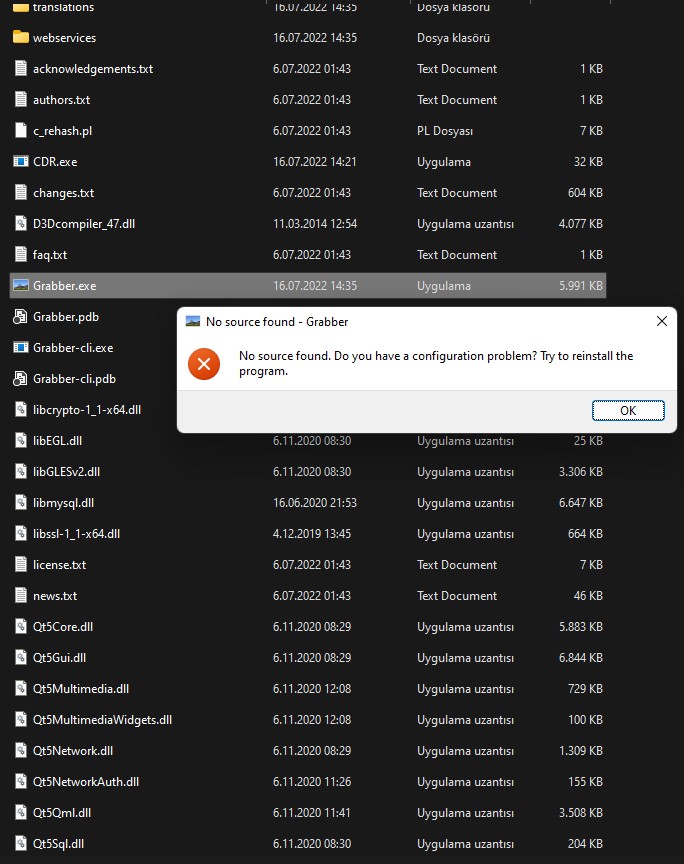
Task: Select the Qt5Multimedia.dll icon
Action: (x=22, y=688)
